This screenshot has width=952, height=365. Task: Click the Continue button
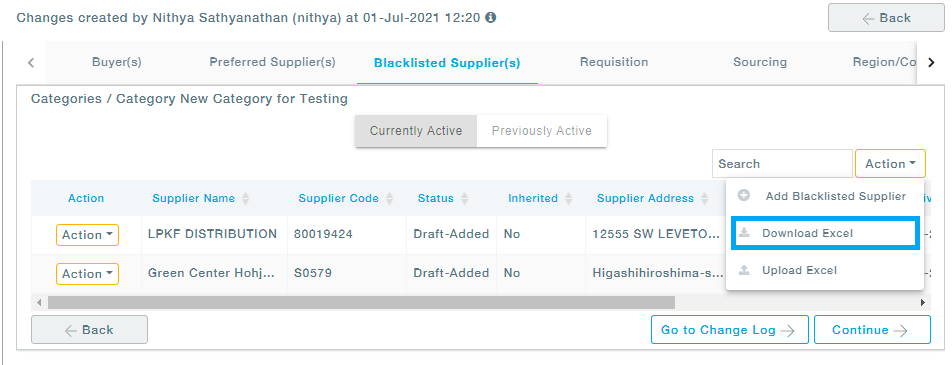coord(872,330)
